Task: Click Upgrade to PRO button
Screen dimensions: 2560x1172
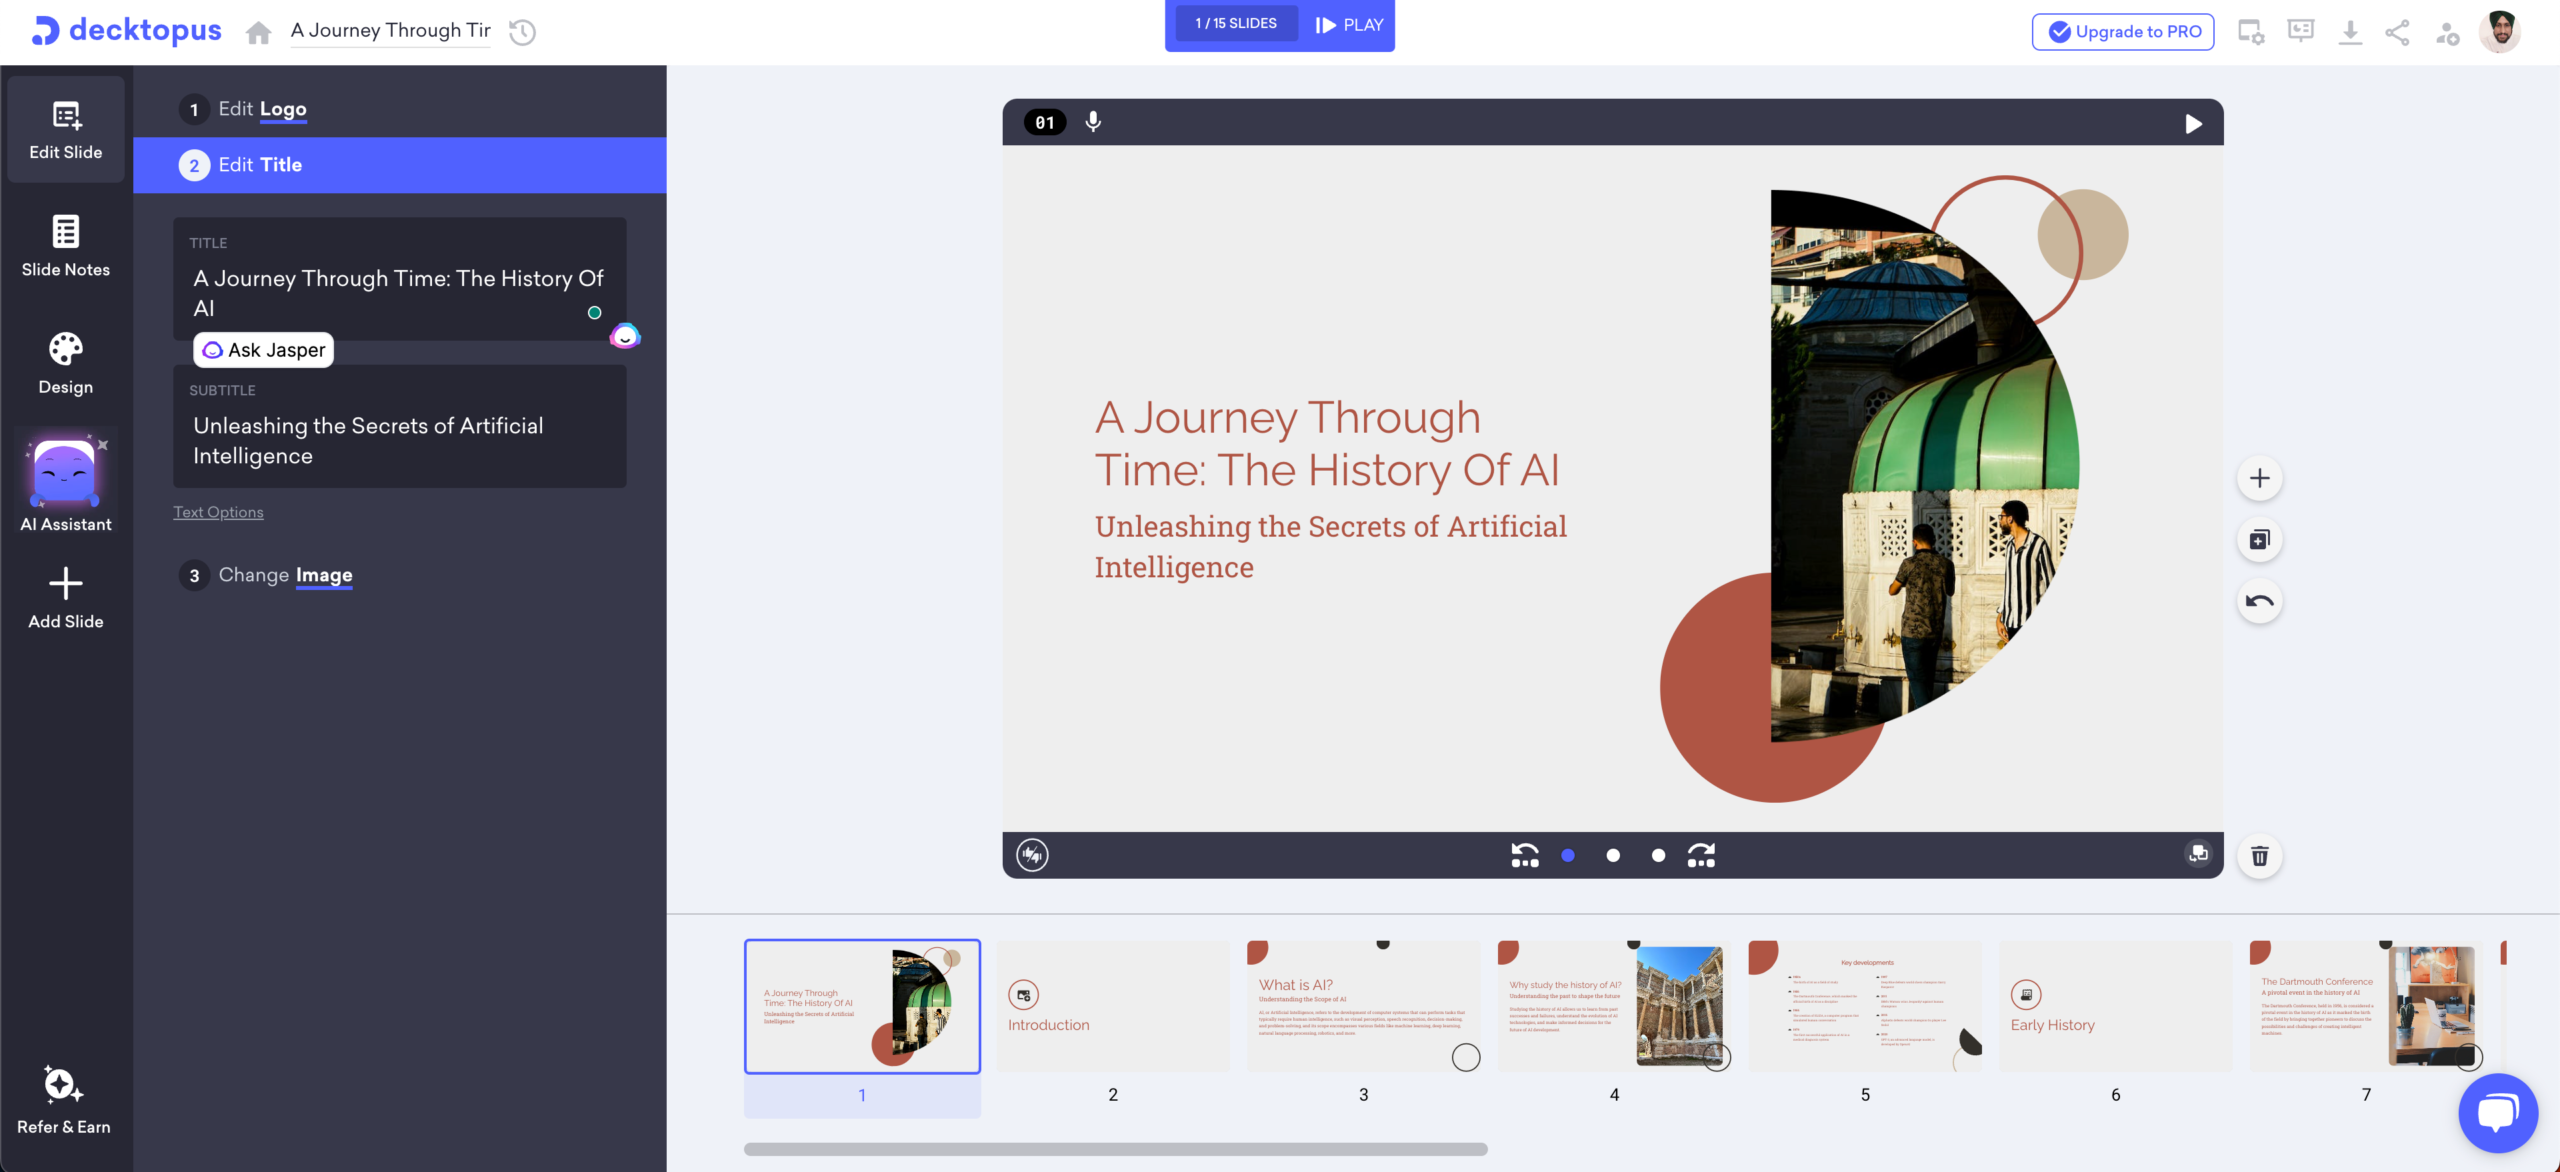Action: [2124, 31]
